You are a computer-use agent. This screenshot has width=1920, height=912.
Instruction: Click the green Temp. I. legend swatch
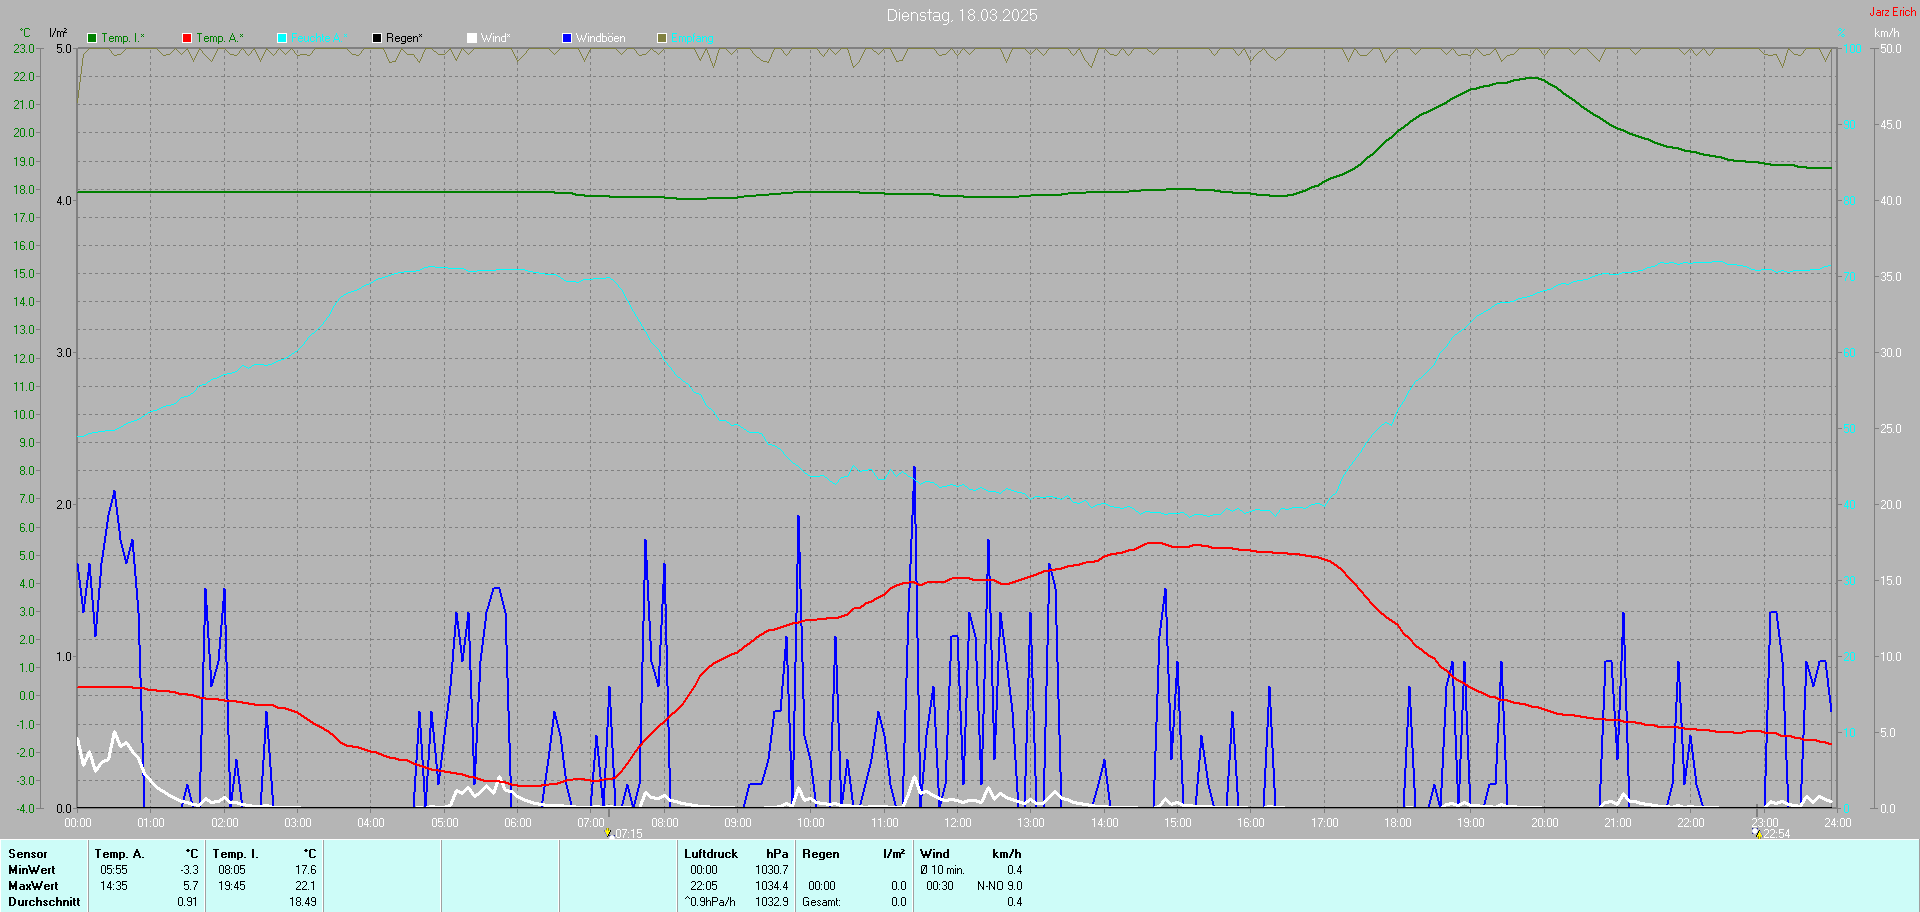click(x=92, y=38)
